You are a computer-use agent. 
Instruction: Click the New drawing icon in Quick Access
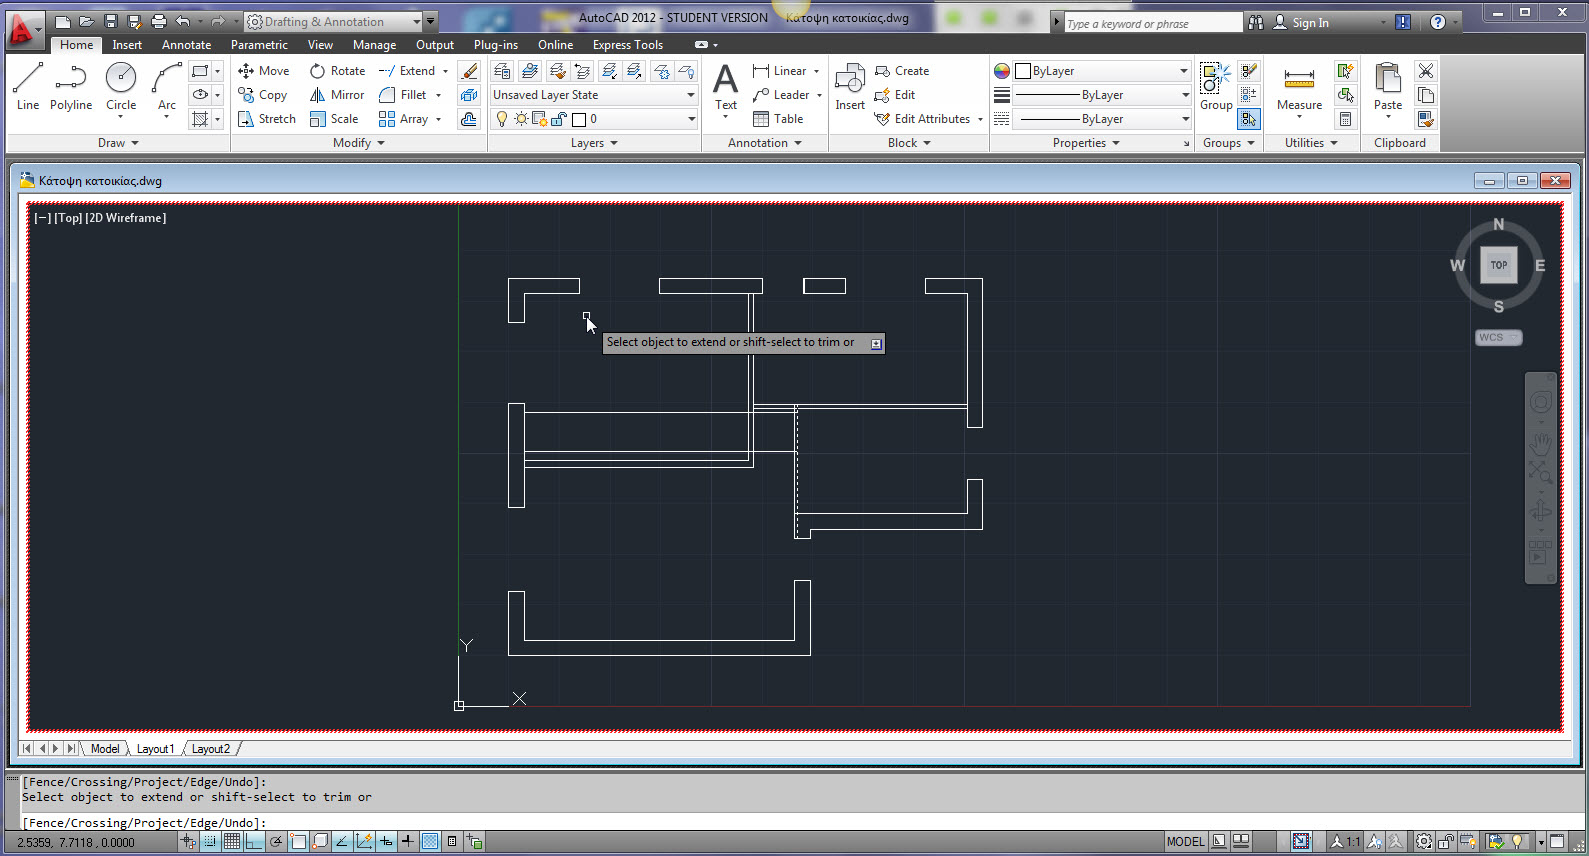tap(63, 22)
